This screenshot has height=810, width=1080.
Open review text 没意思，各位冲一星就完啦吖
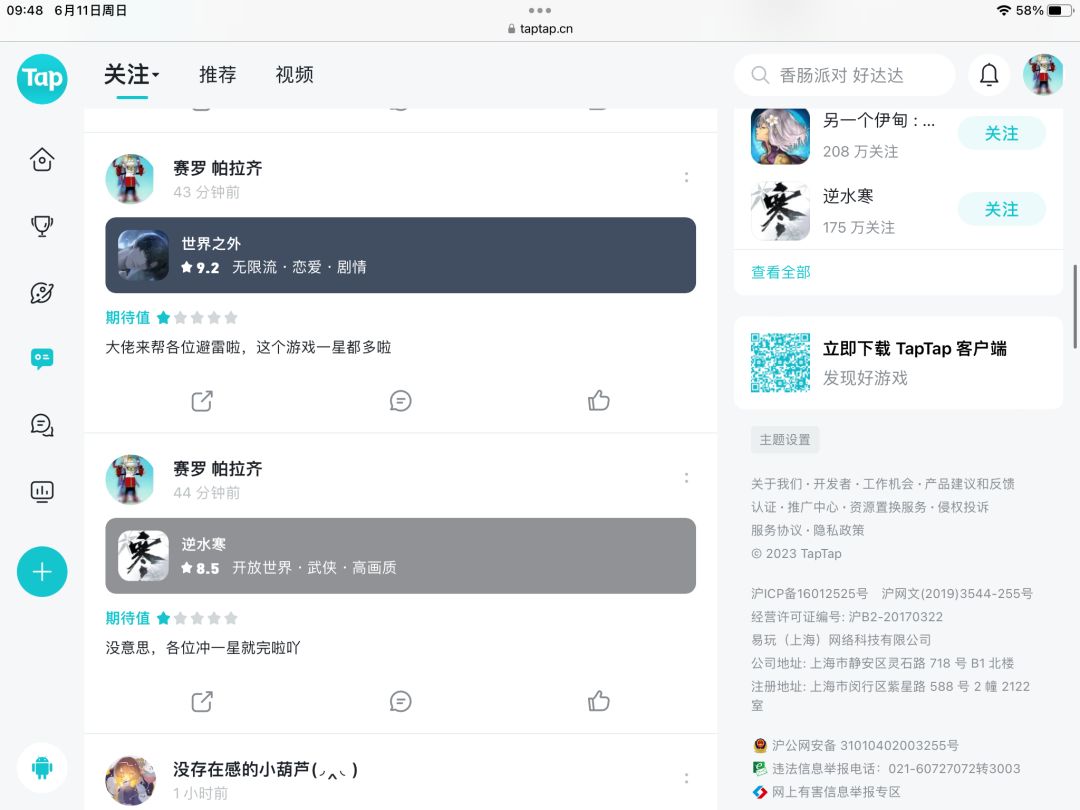[202, 647]
